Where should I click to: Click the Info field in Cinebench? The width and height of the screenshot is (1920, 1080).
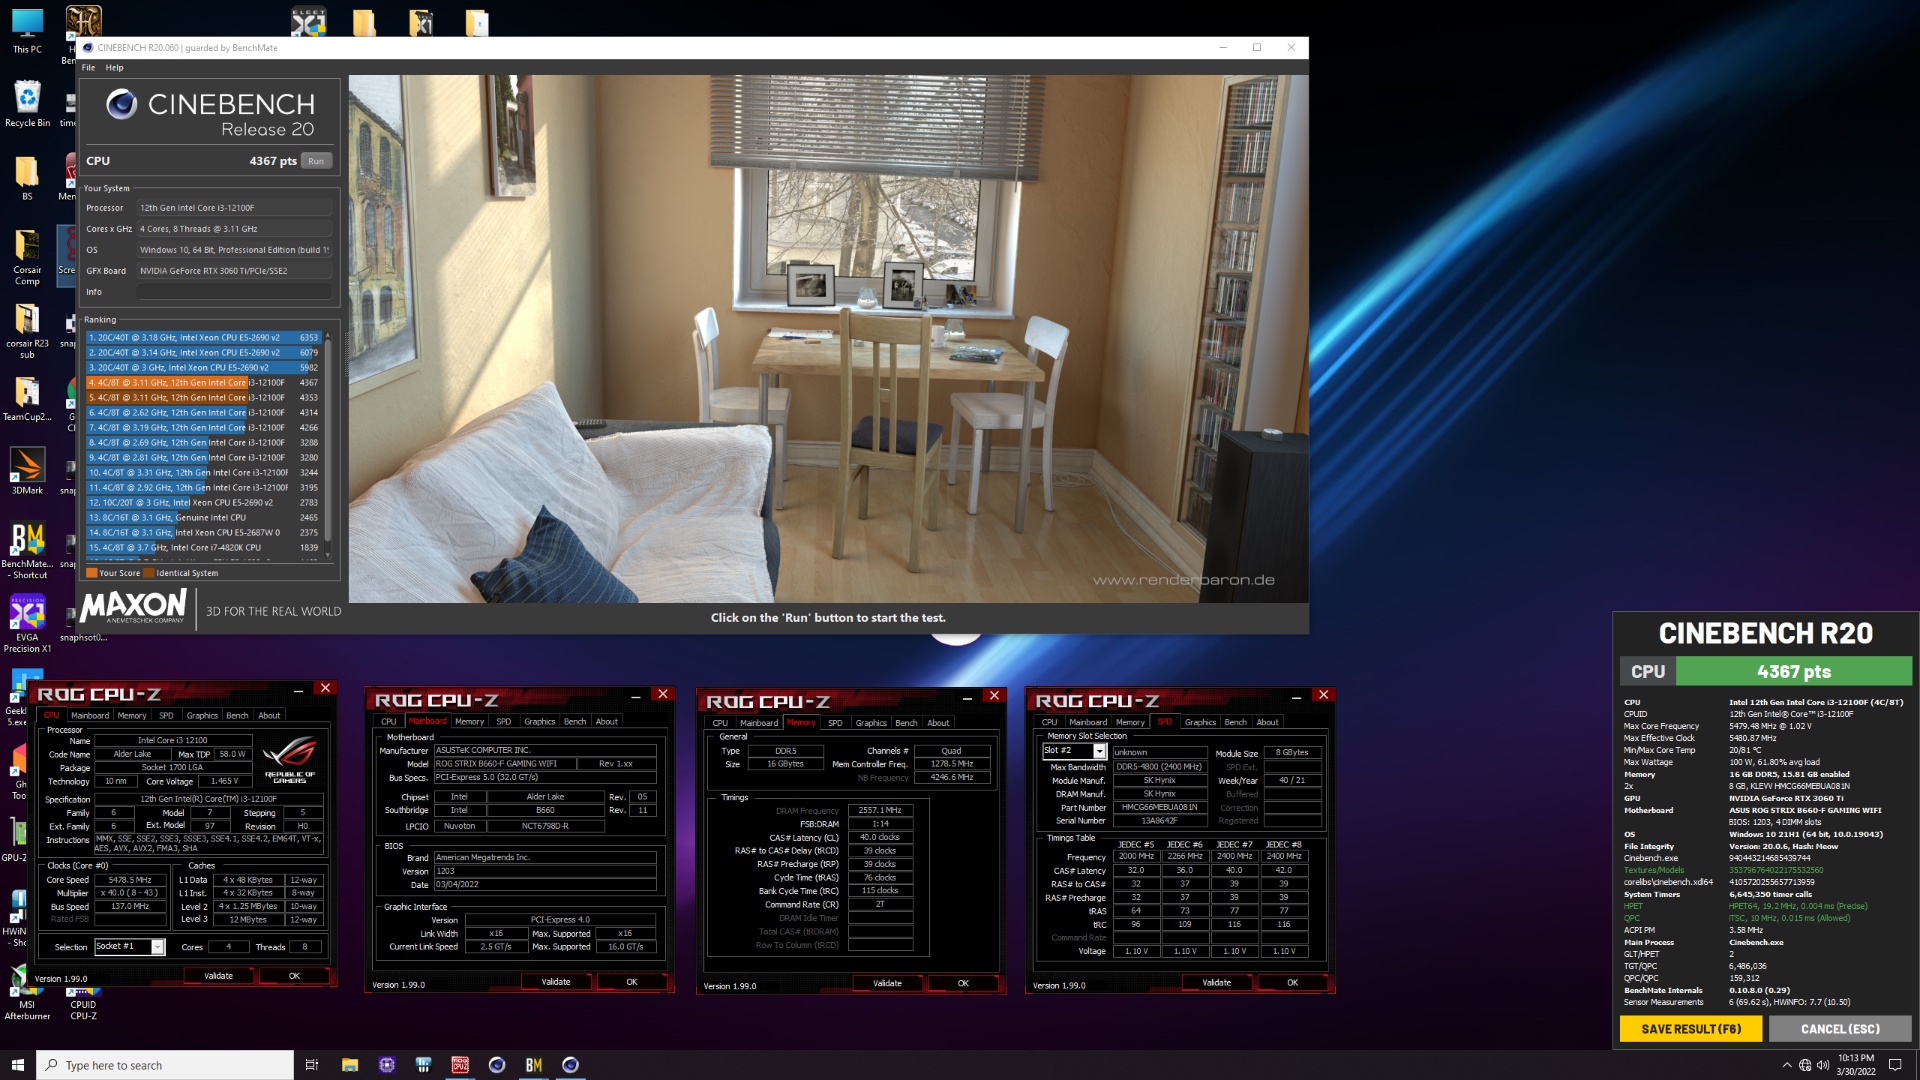pos(234,292)
